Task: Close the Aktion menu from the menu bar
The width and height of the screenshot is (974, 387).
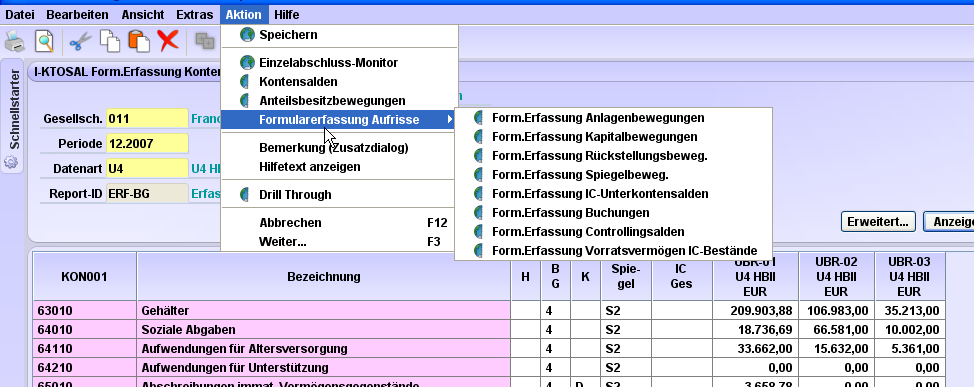Action: (244, 14)
